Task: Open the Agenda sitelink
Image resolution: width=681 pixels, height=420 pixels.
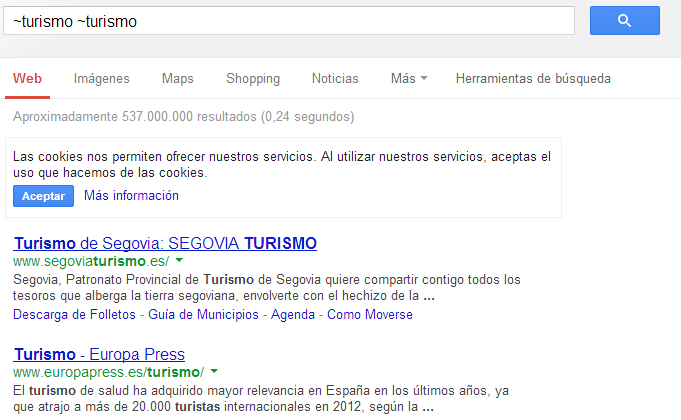Action: pos(293,314)
